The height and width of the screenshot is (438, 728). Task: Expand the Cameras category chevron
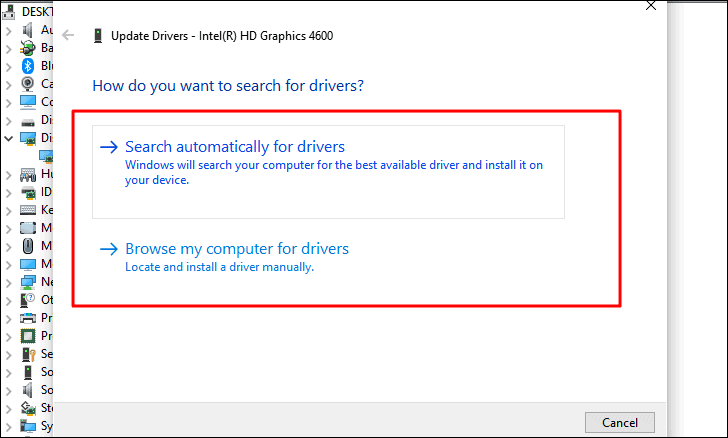(8, 85)
